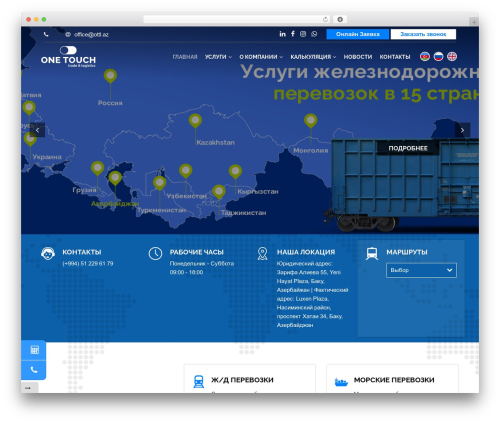
Task: Select the Кыргызстан map pin
Action: [x=235, y=172]
